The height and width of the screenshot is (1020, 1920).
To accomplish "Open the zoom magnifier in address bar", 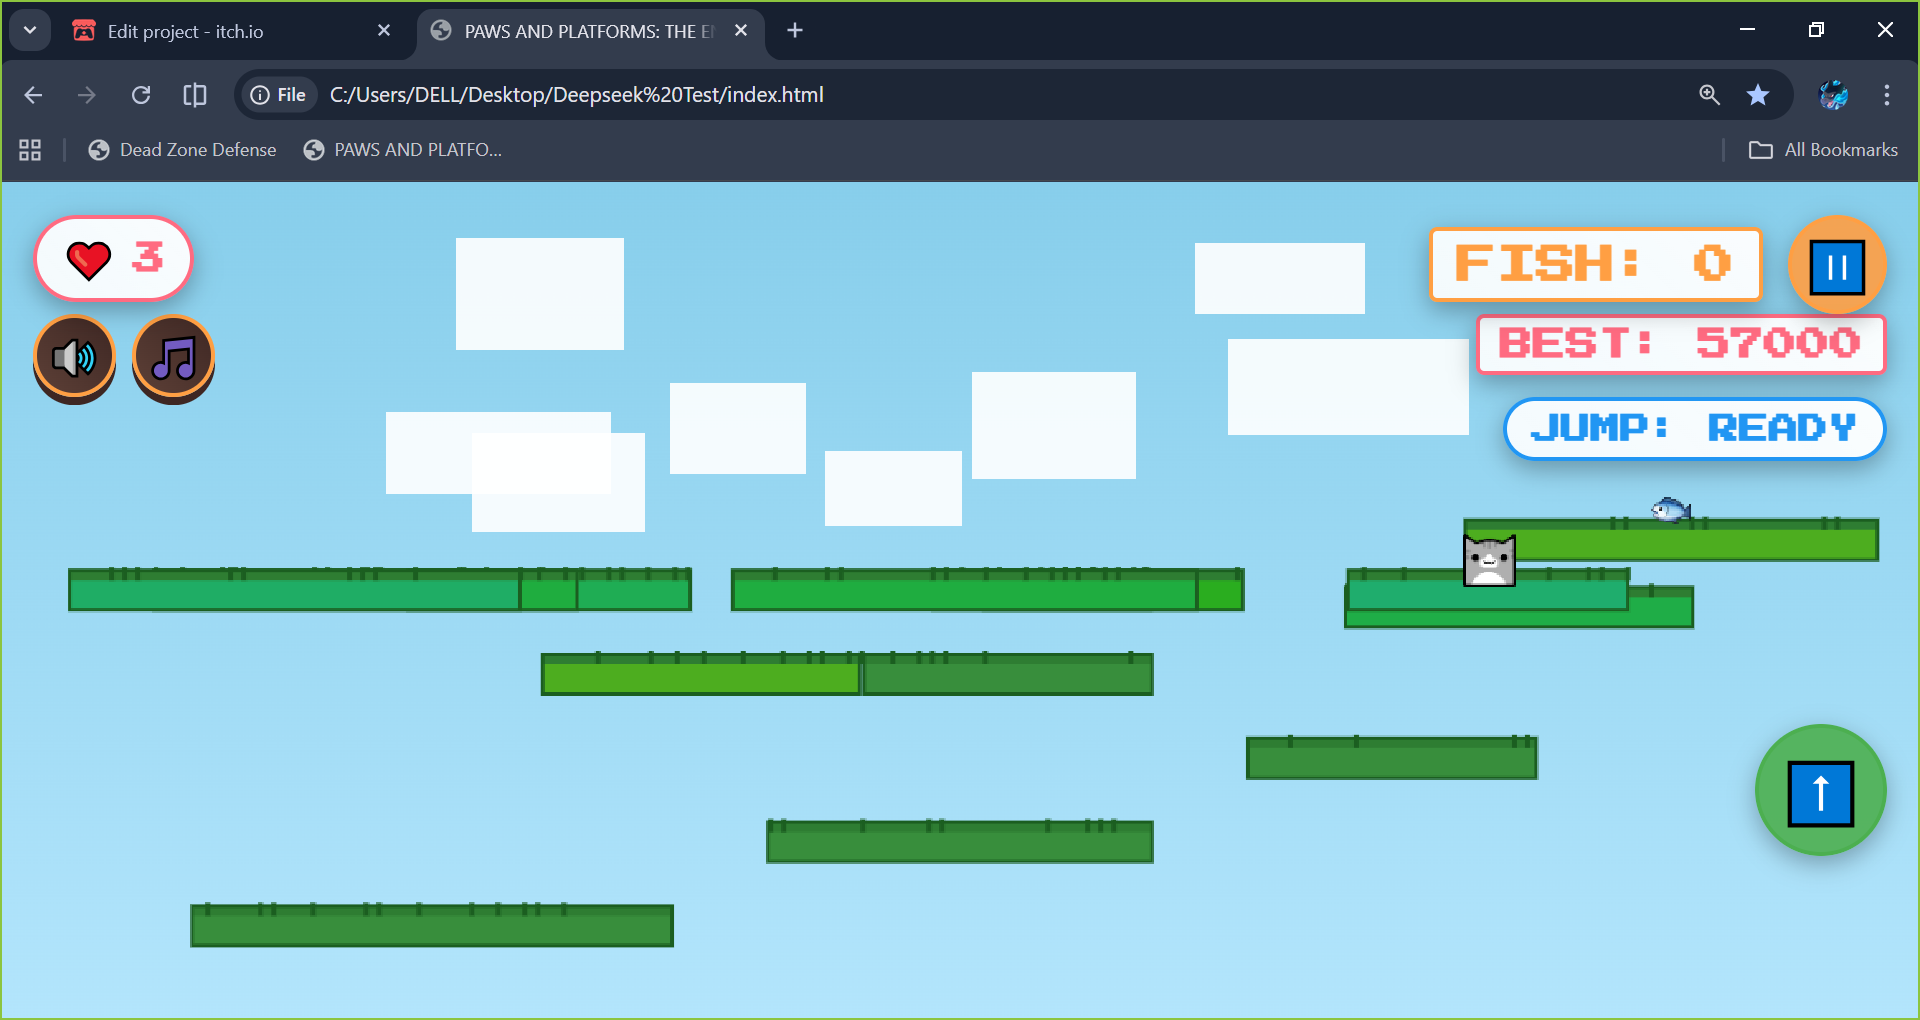I will point(1709,95).
